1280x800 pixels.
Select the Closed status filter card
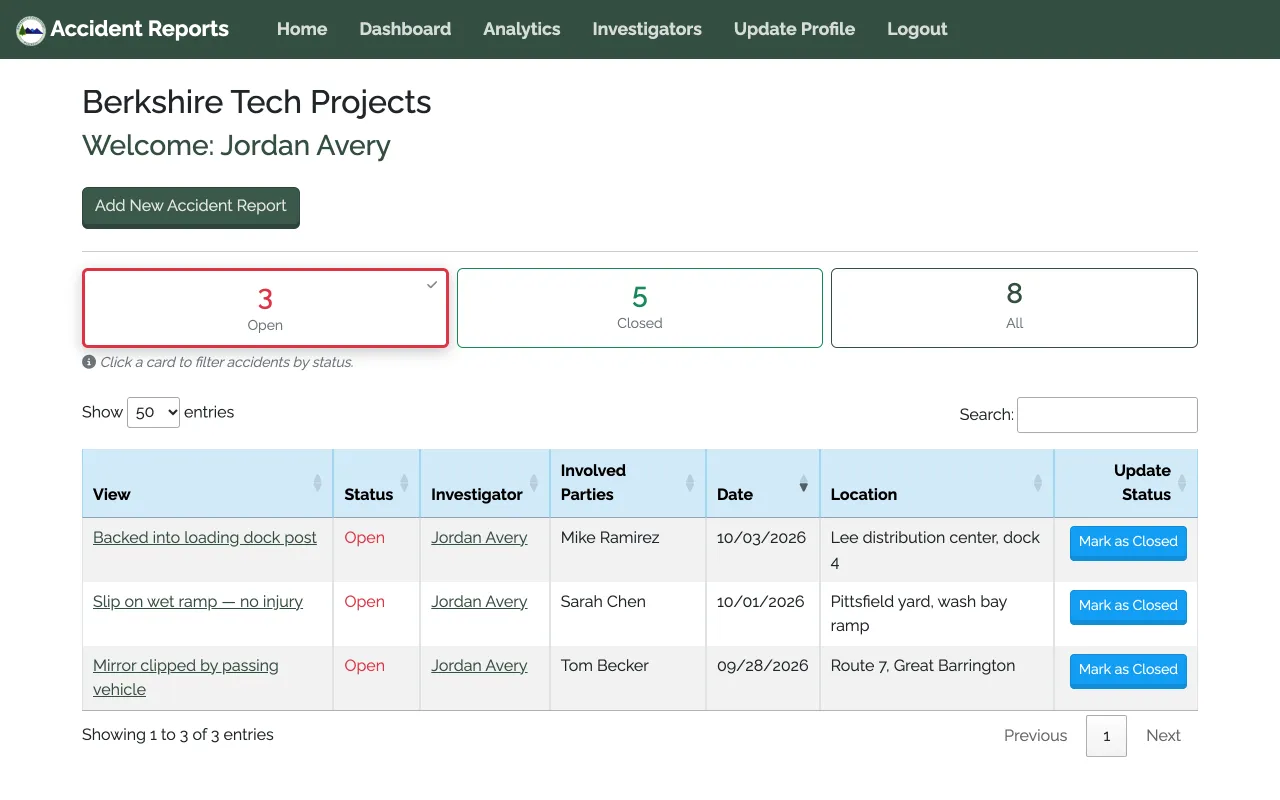[640, 308]
